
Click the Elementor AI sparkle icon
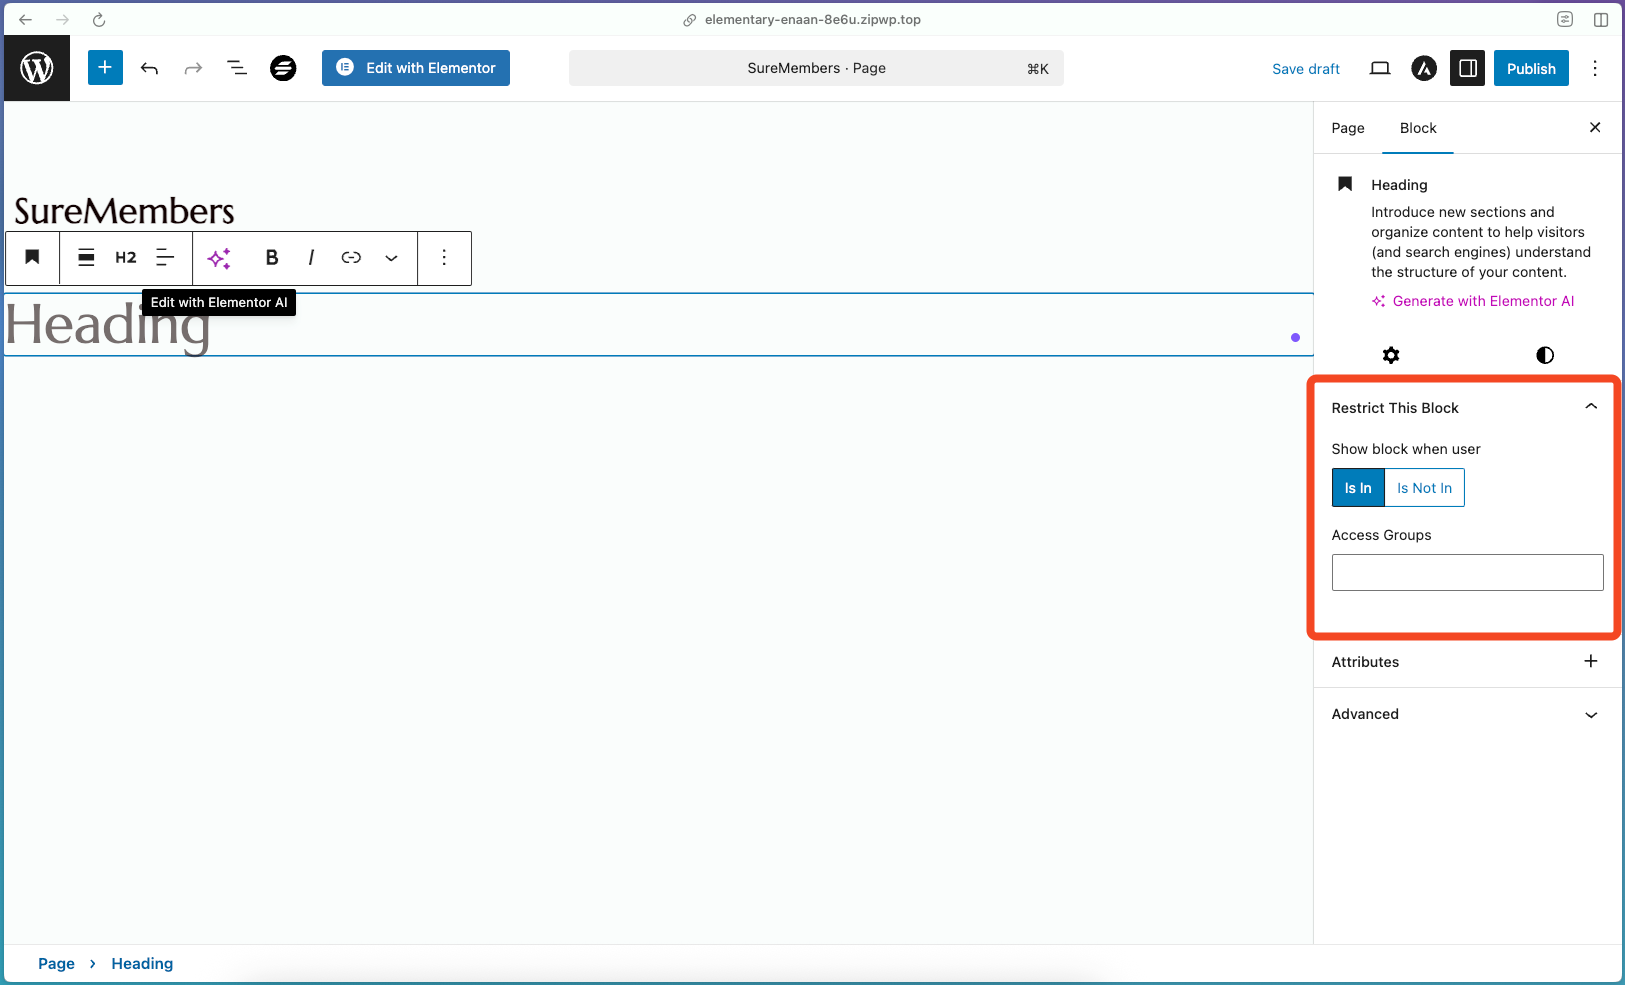(x=220, y=257)
